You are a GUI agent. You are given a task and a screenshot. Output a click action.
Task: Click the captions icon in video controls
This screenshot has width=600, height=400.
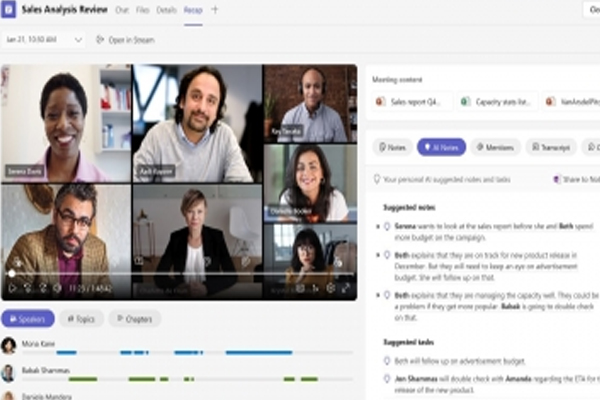(x=299, y=288)
